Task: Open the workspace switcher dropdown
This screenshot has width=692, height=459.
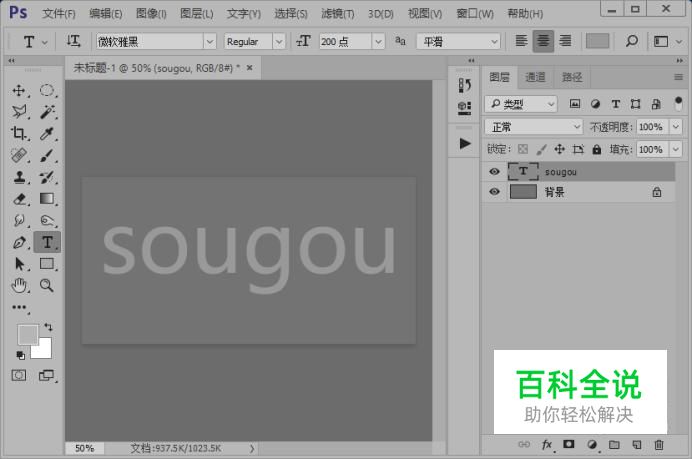Action: (667, 41)
